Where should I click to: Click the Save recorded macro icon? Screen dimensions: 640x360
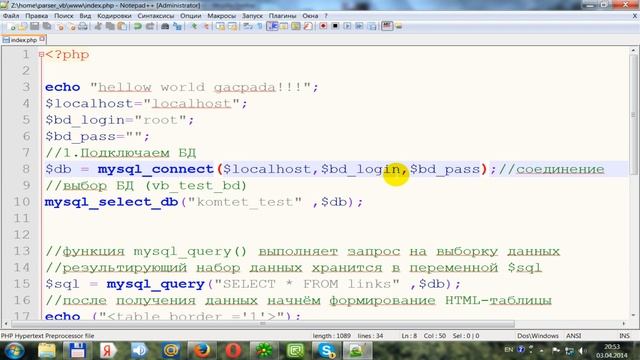coord(372,27)
